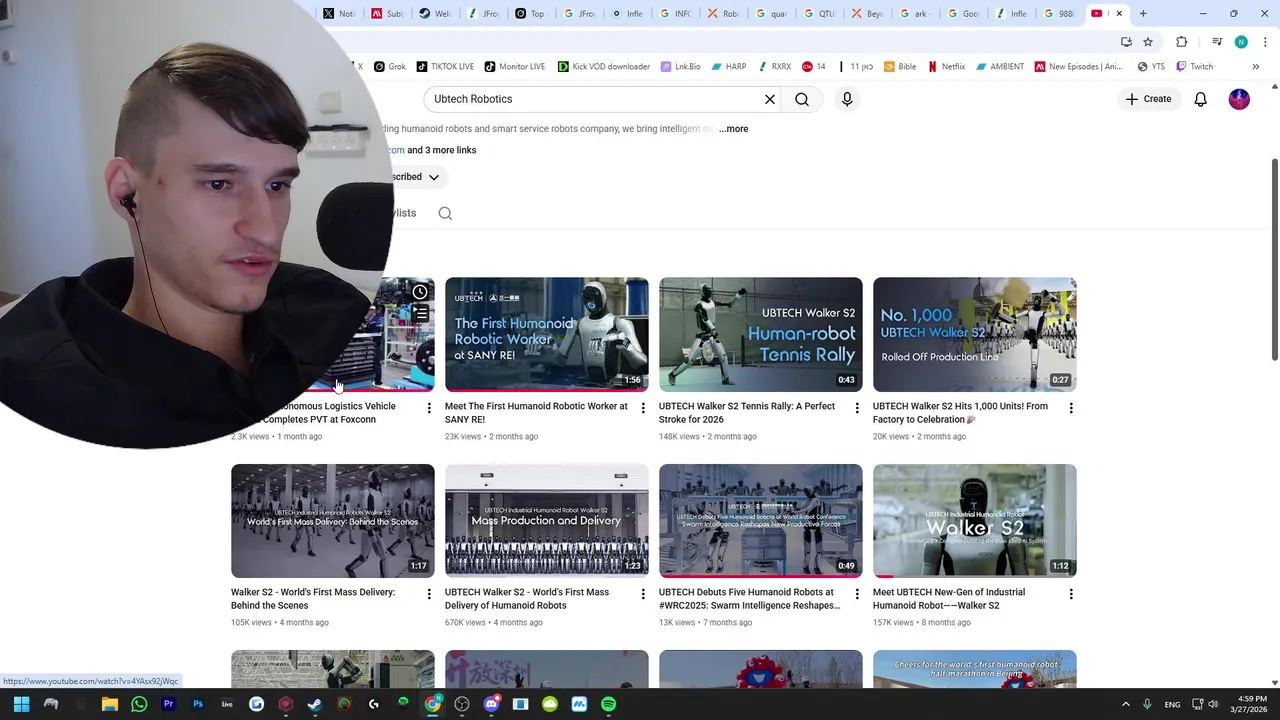Play the Human-robot Tennis Rally thumbnail

760,334
